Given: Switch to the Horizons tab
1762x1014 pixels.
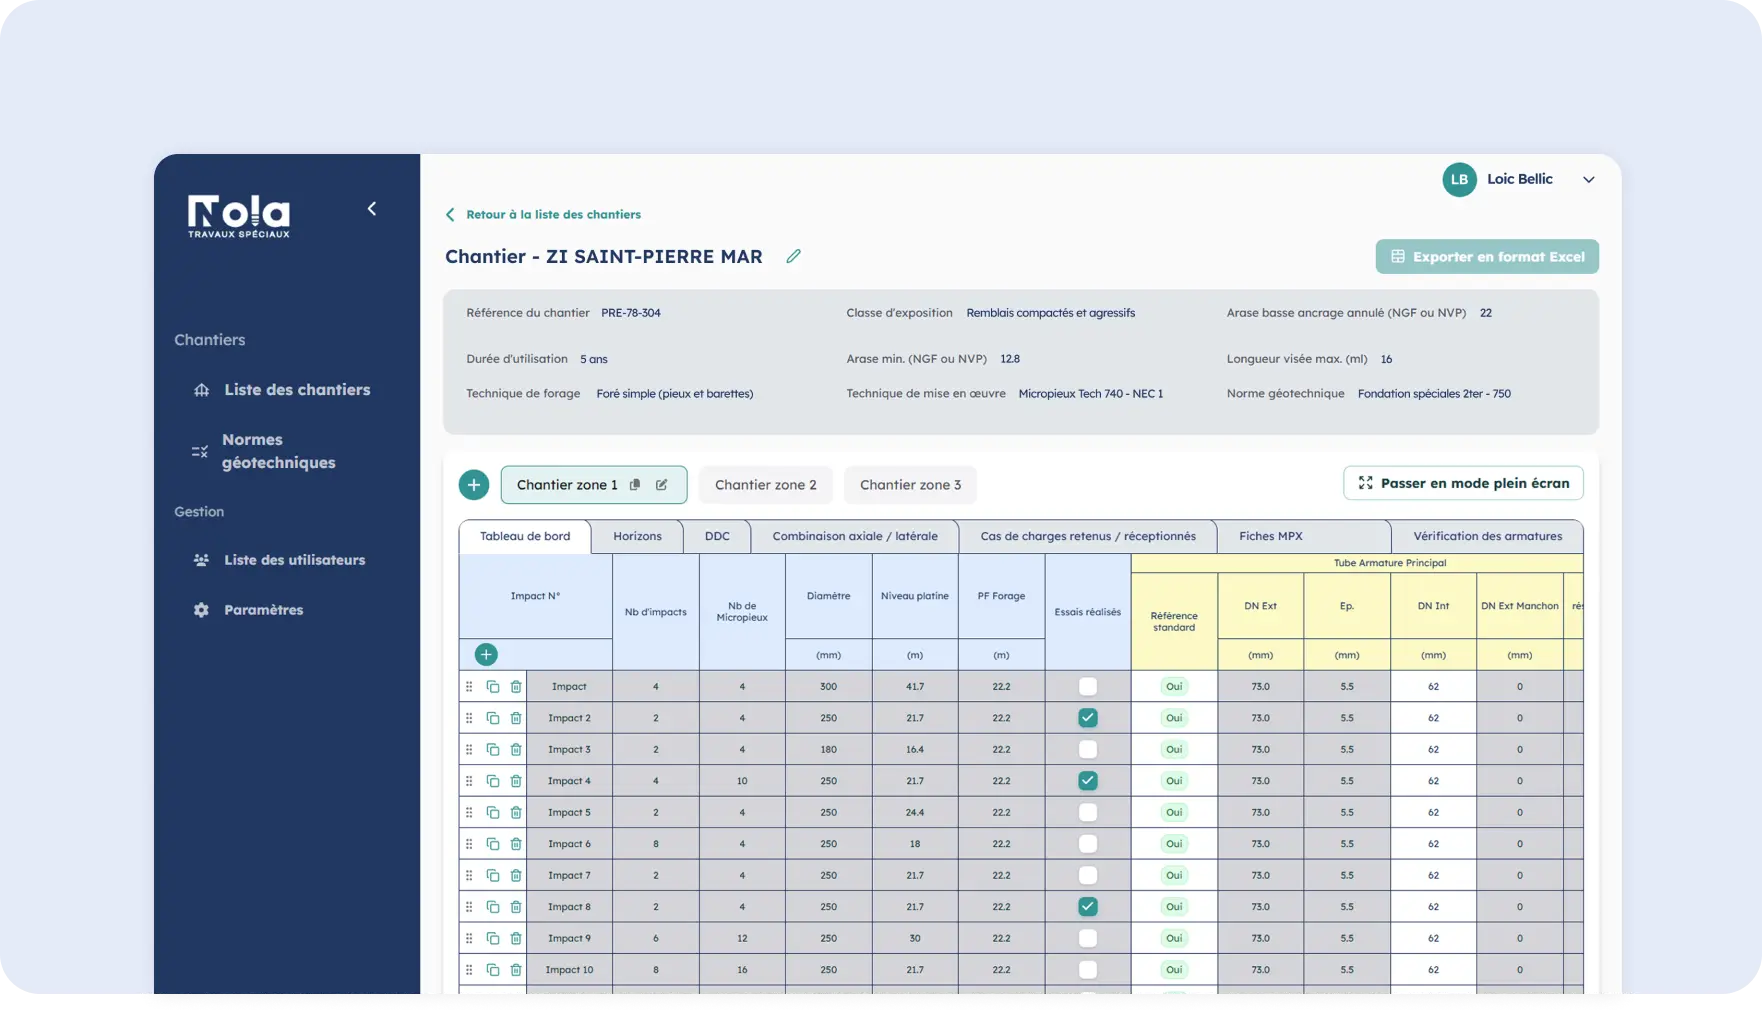Looking at the screenshot, I should pos(637,537).
